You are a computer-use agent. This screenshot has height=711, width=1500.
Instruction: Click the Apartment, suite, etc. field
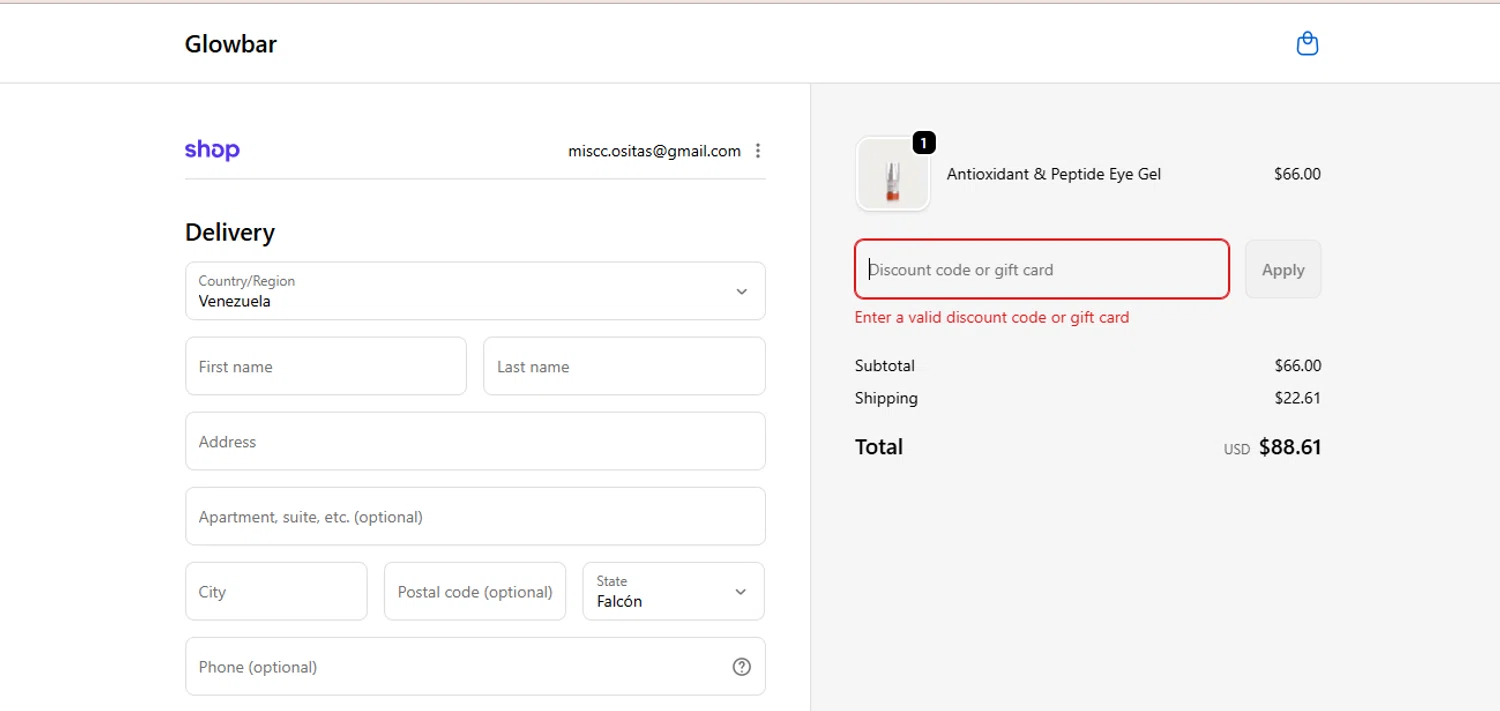click(x=475, y=516)
